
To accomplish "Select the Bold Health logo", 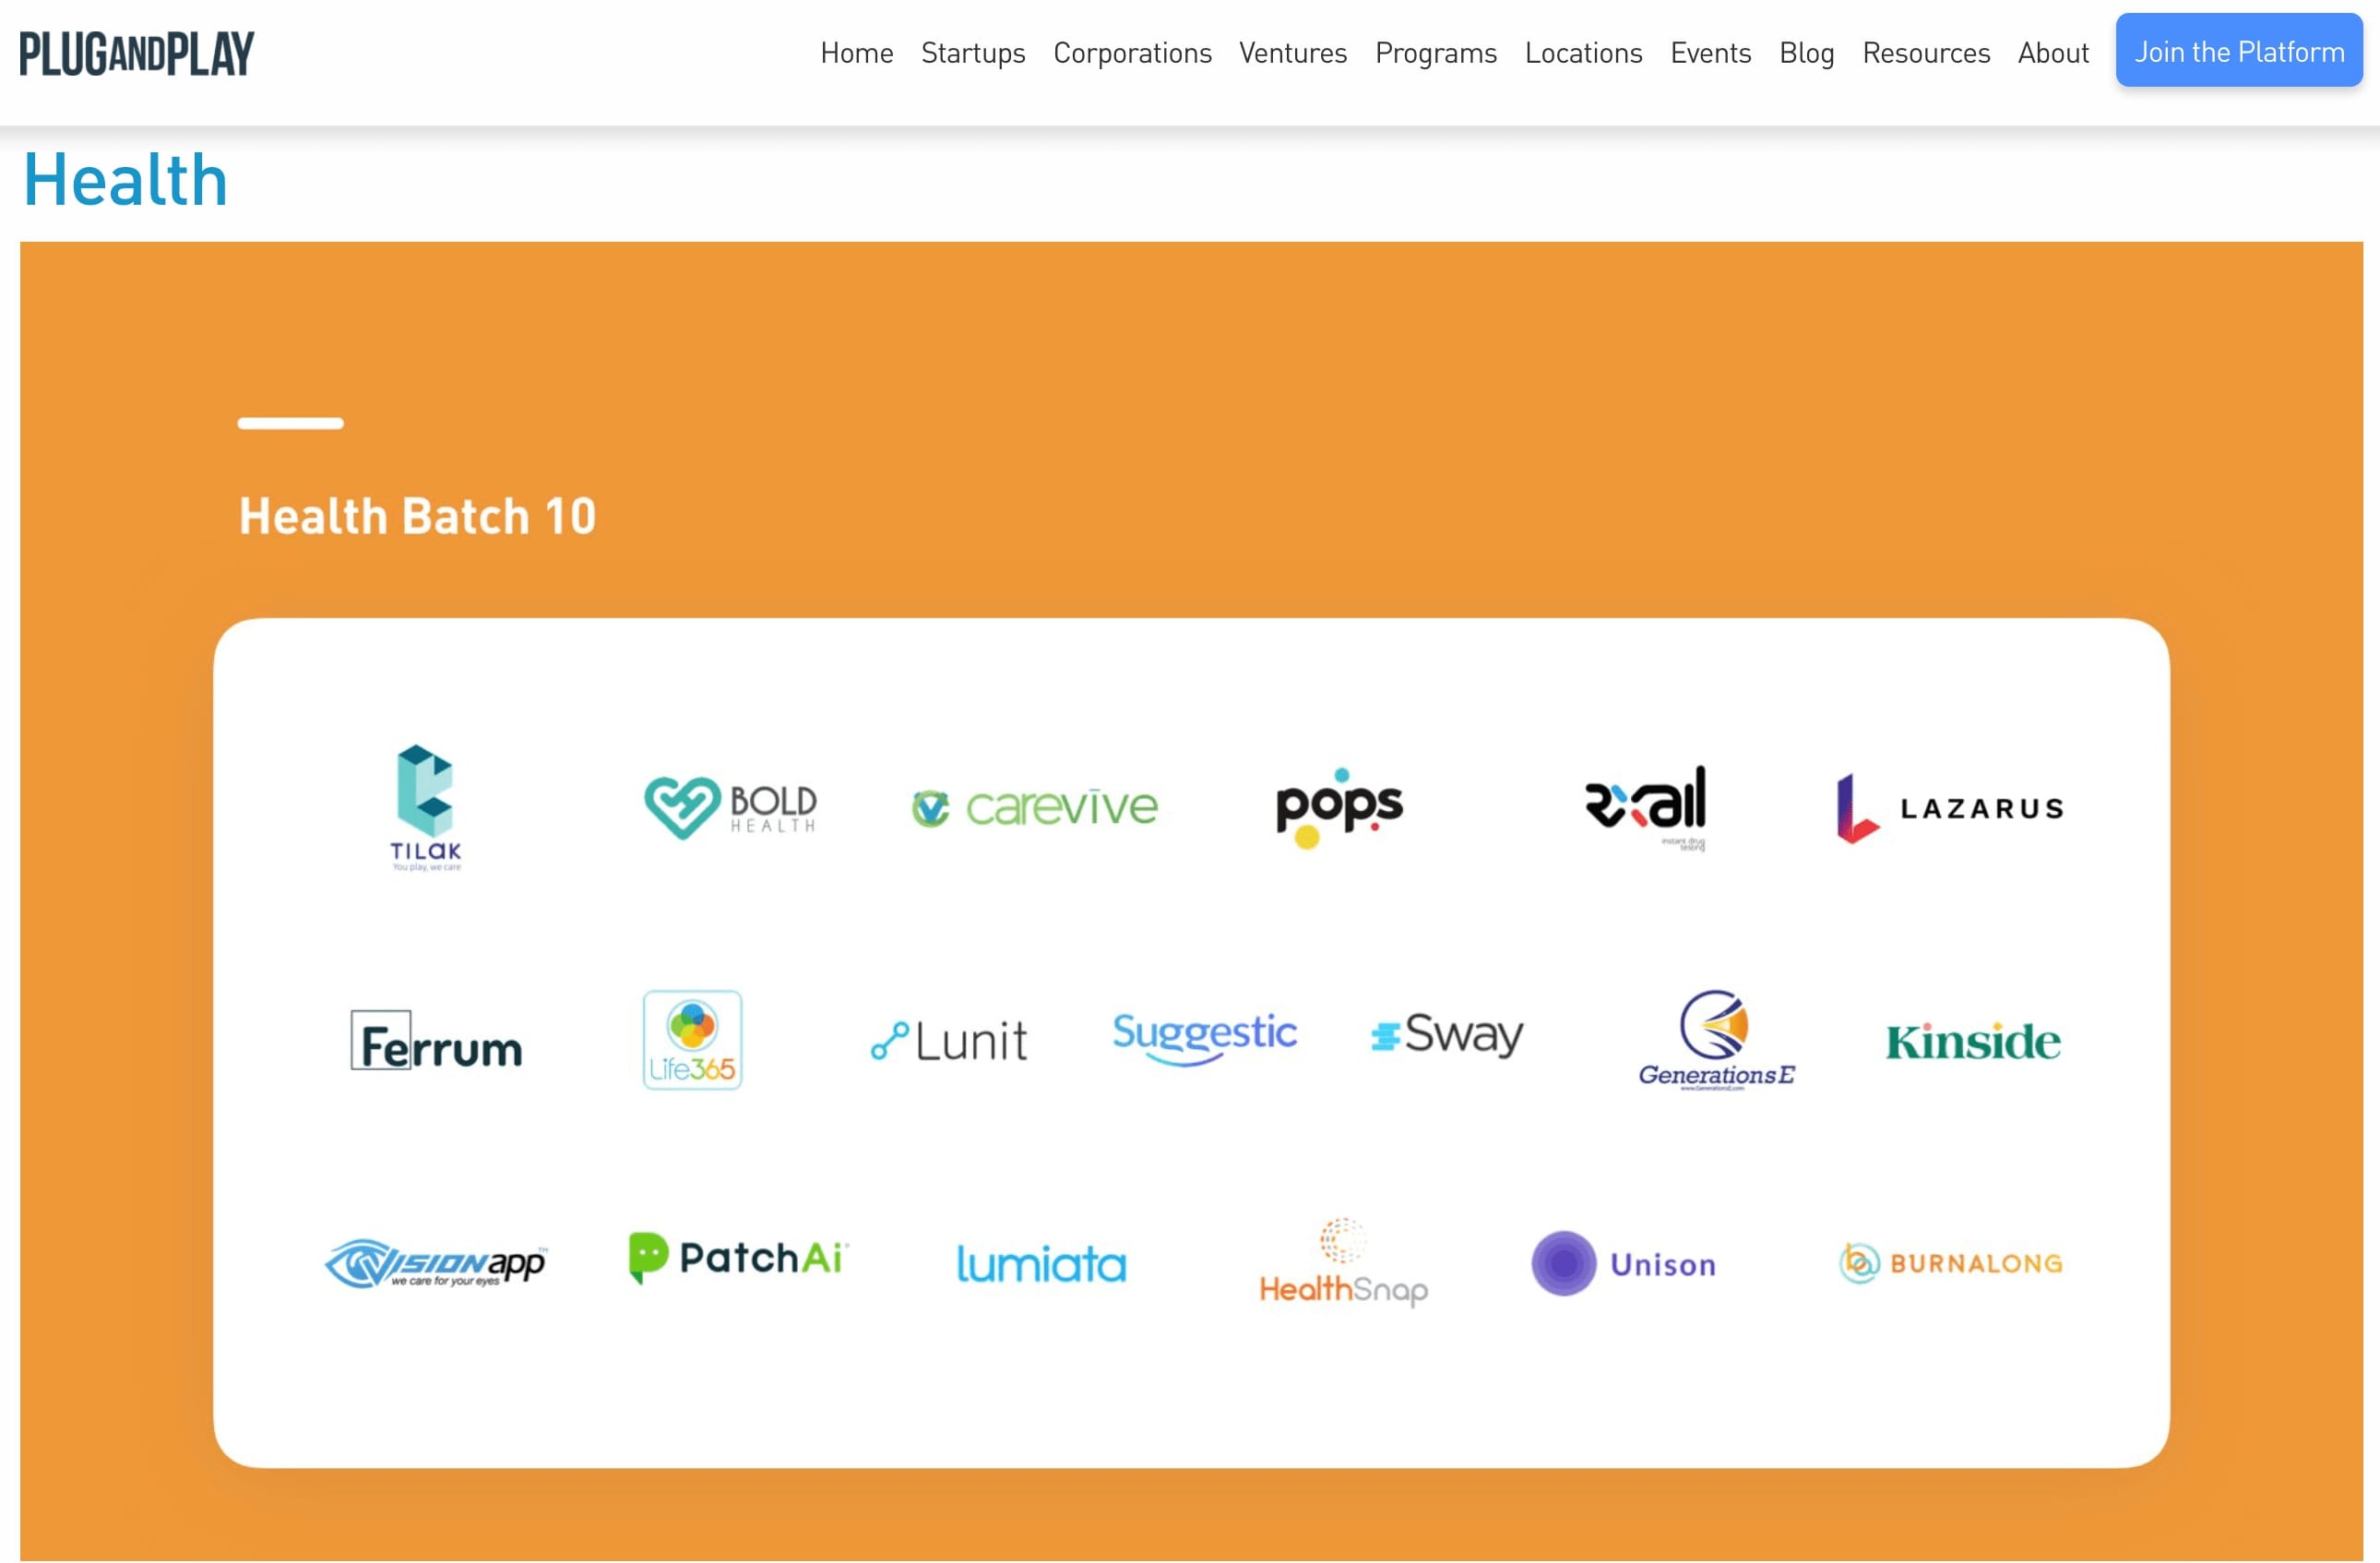I will pyautogui.click(x=731, y=808).
